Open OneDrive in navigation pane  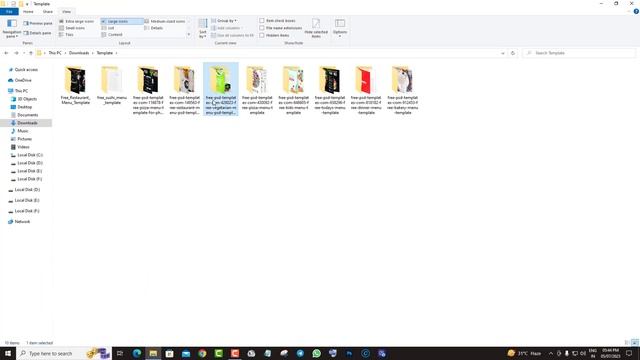[22, 80]
